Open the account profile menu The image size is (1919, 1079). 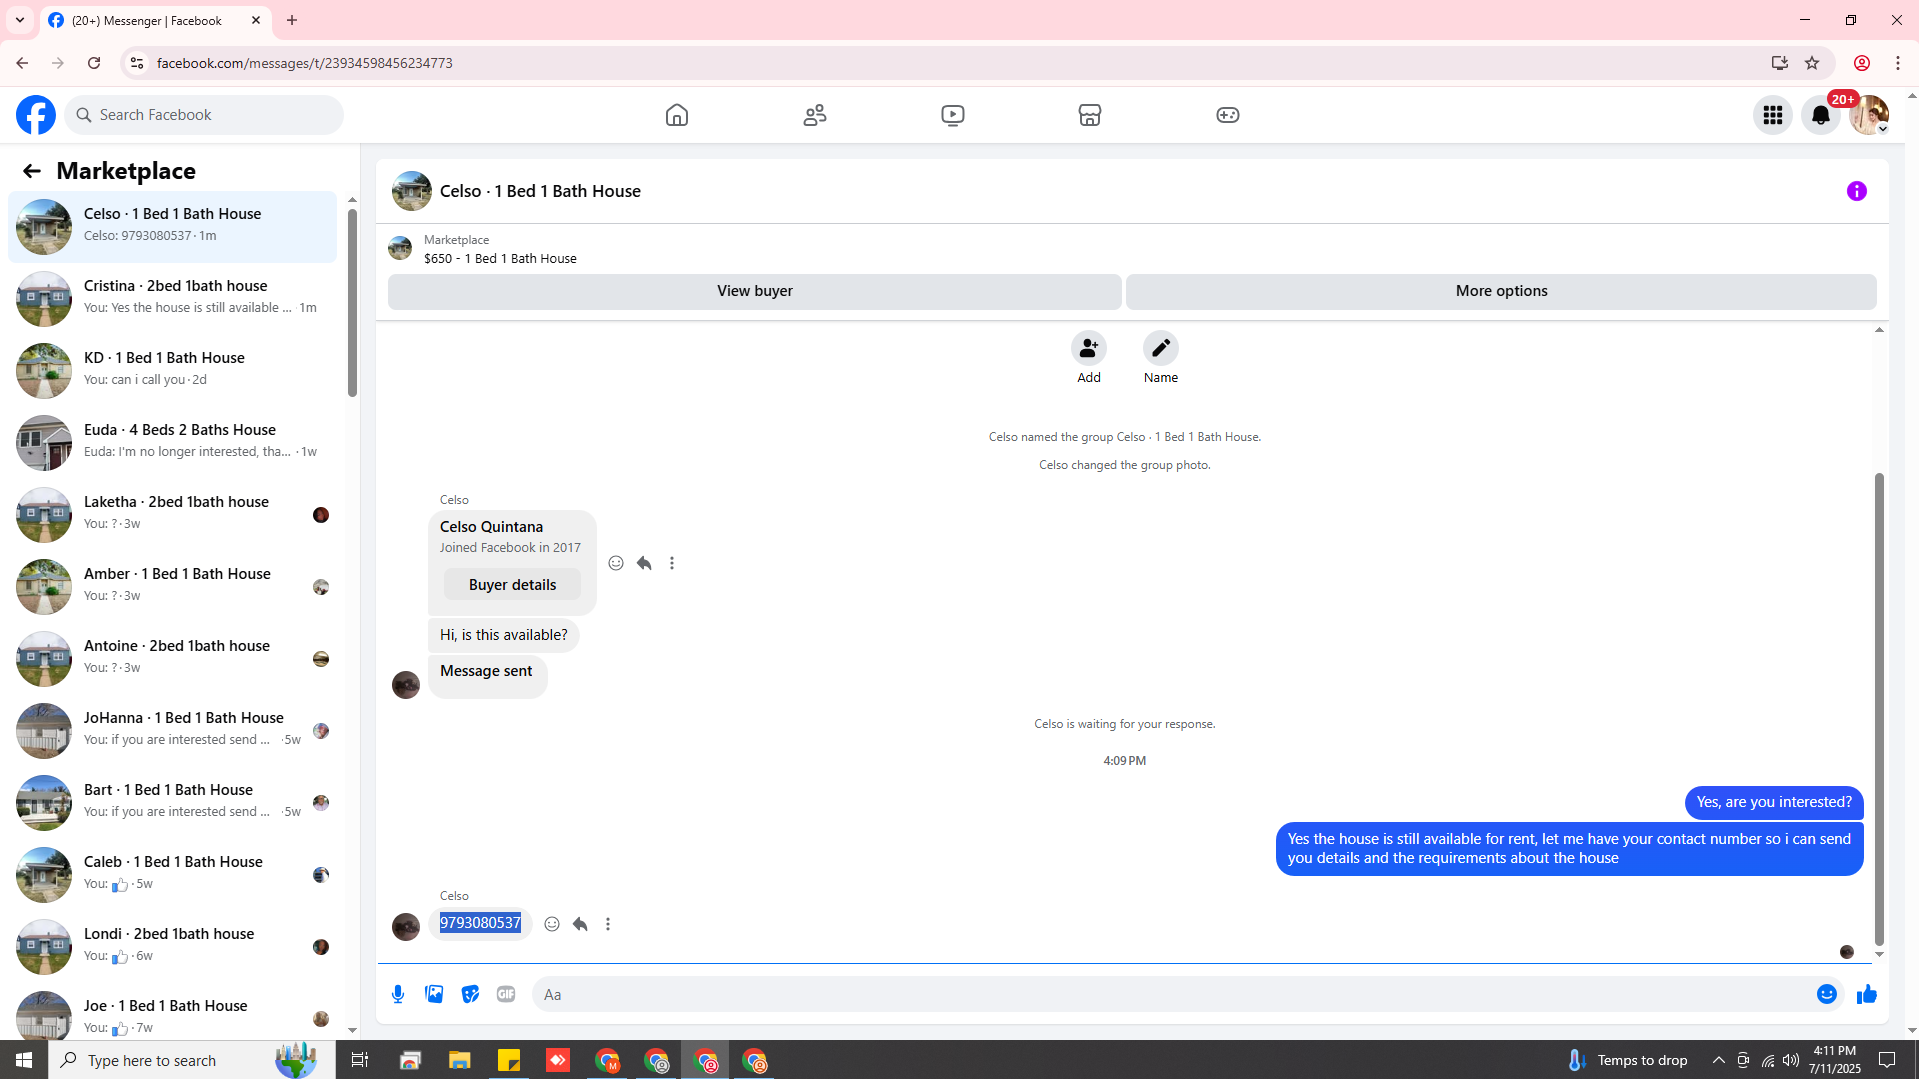pyautogui.click(x=1869, y=115)
